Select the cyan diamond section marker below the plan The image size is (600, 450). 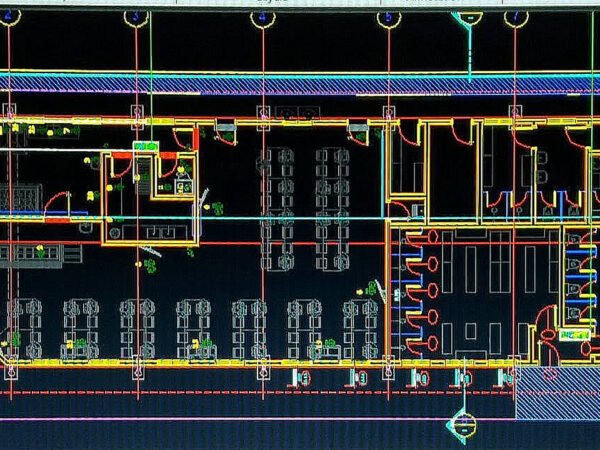462,426
